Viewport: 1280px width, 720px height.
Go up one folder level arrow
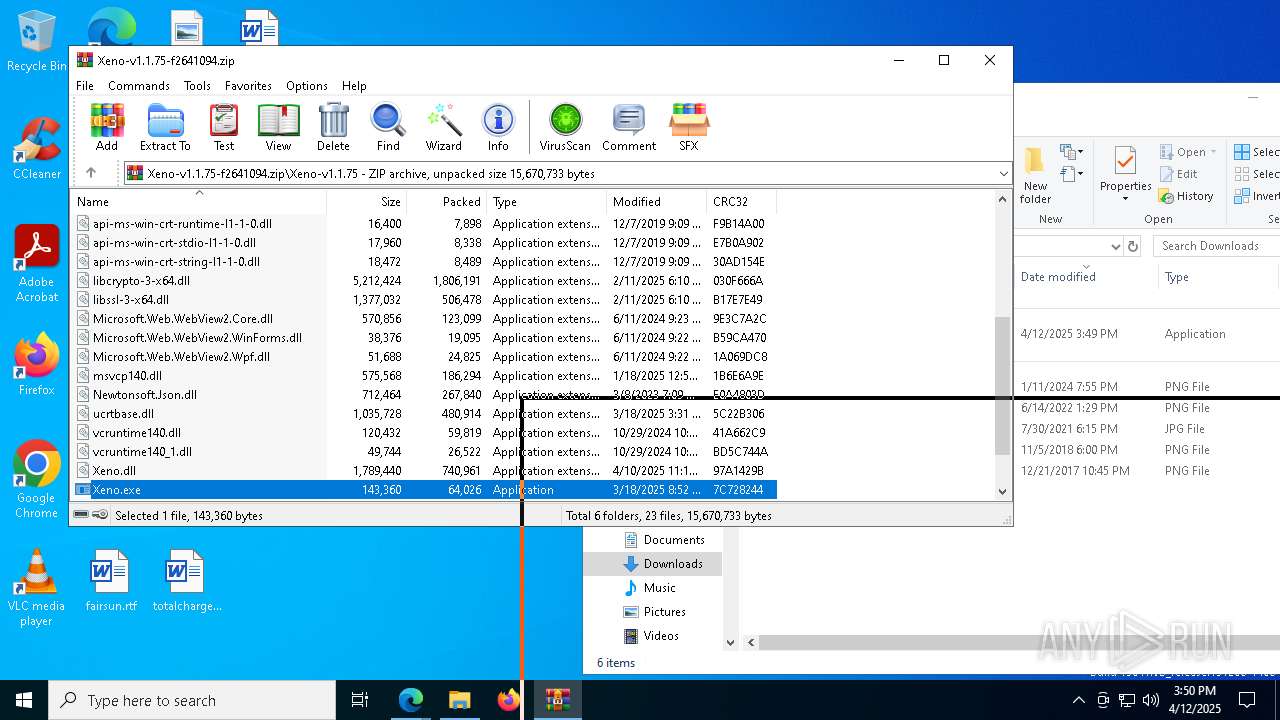click(91, 173)
